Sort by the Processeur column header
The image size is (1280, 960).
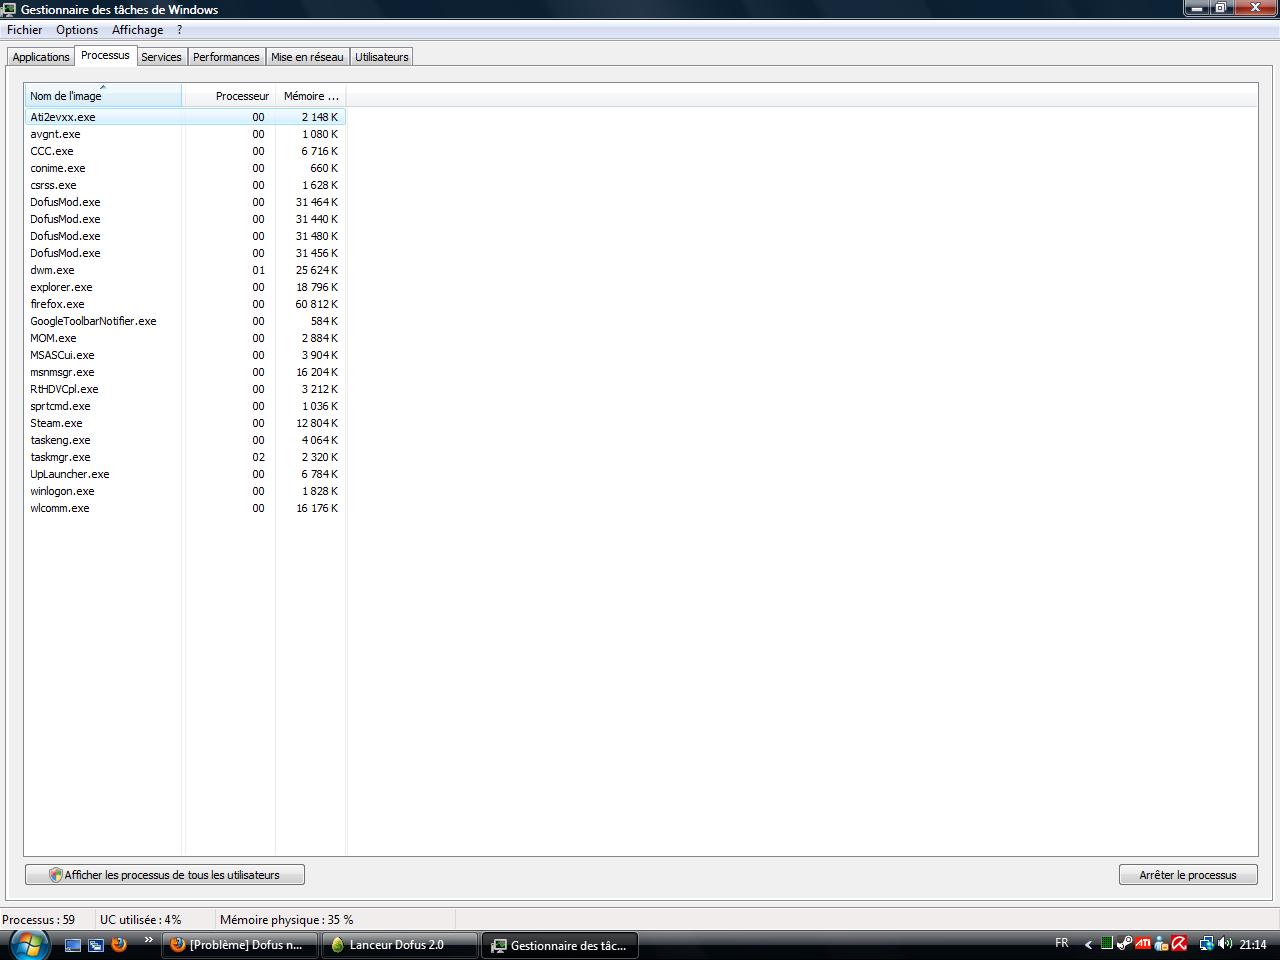point(229,96)
